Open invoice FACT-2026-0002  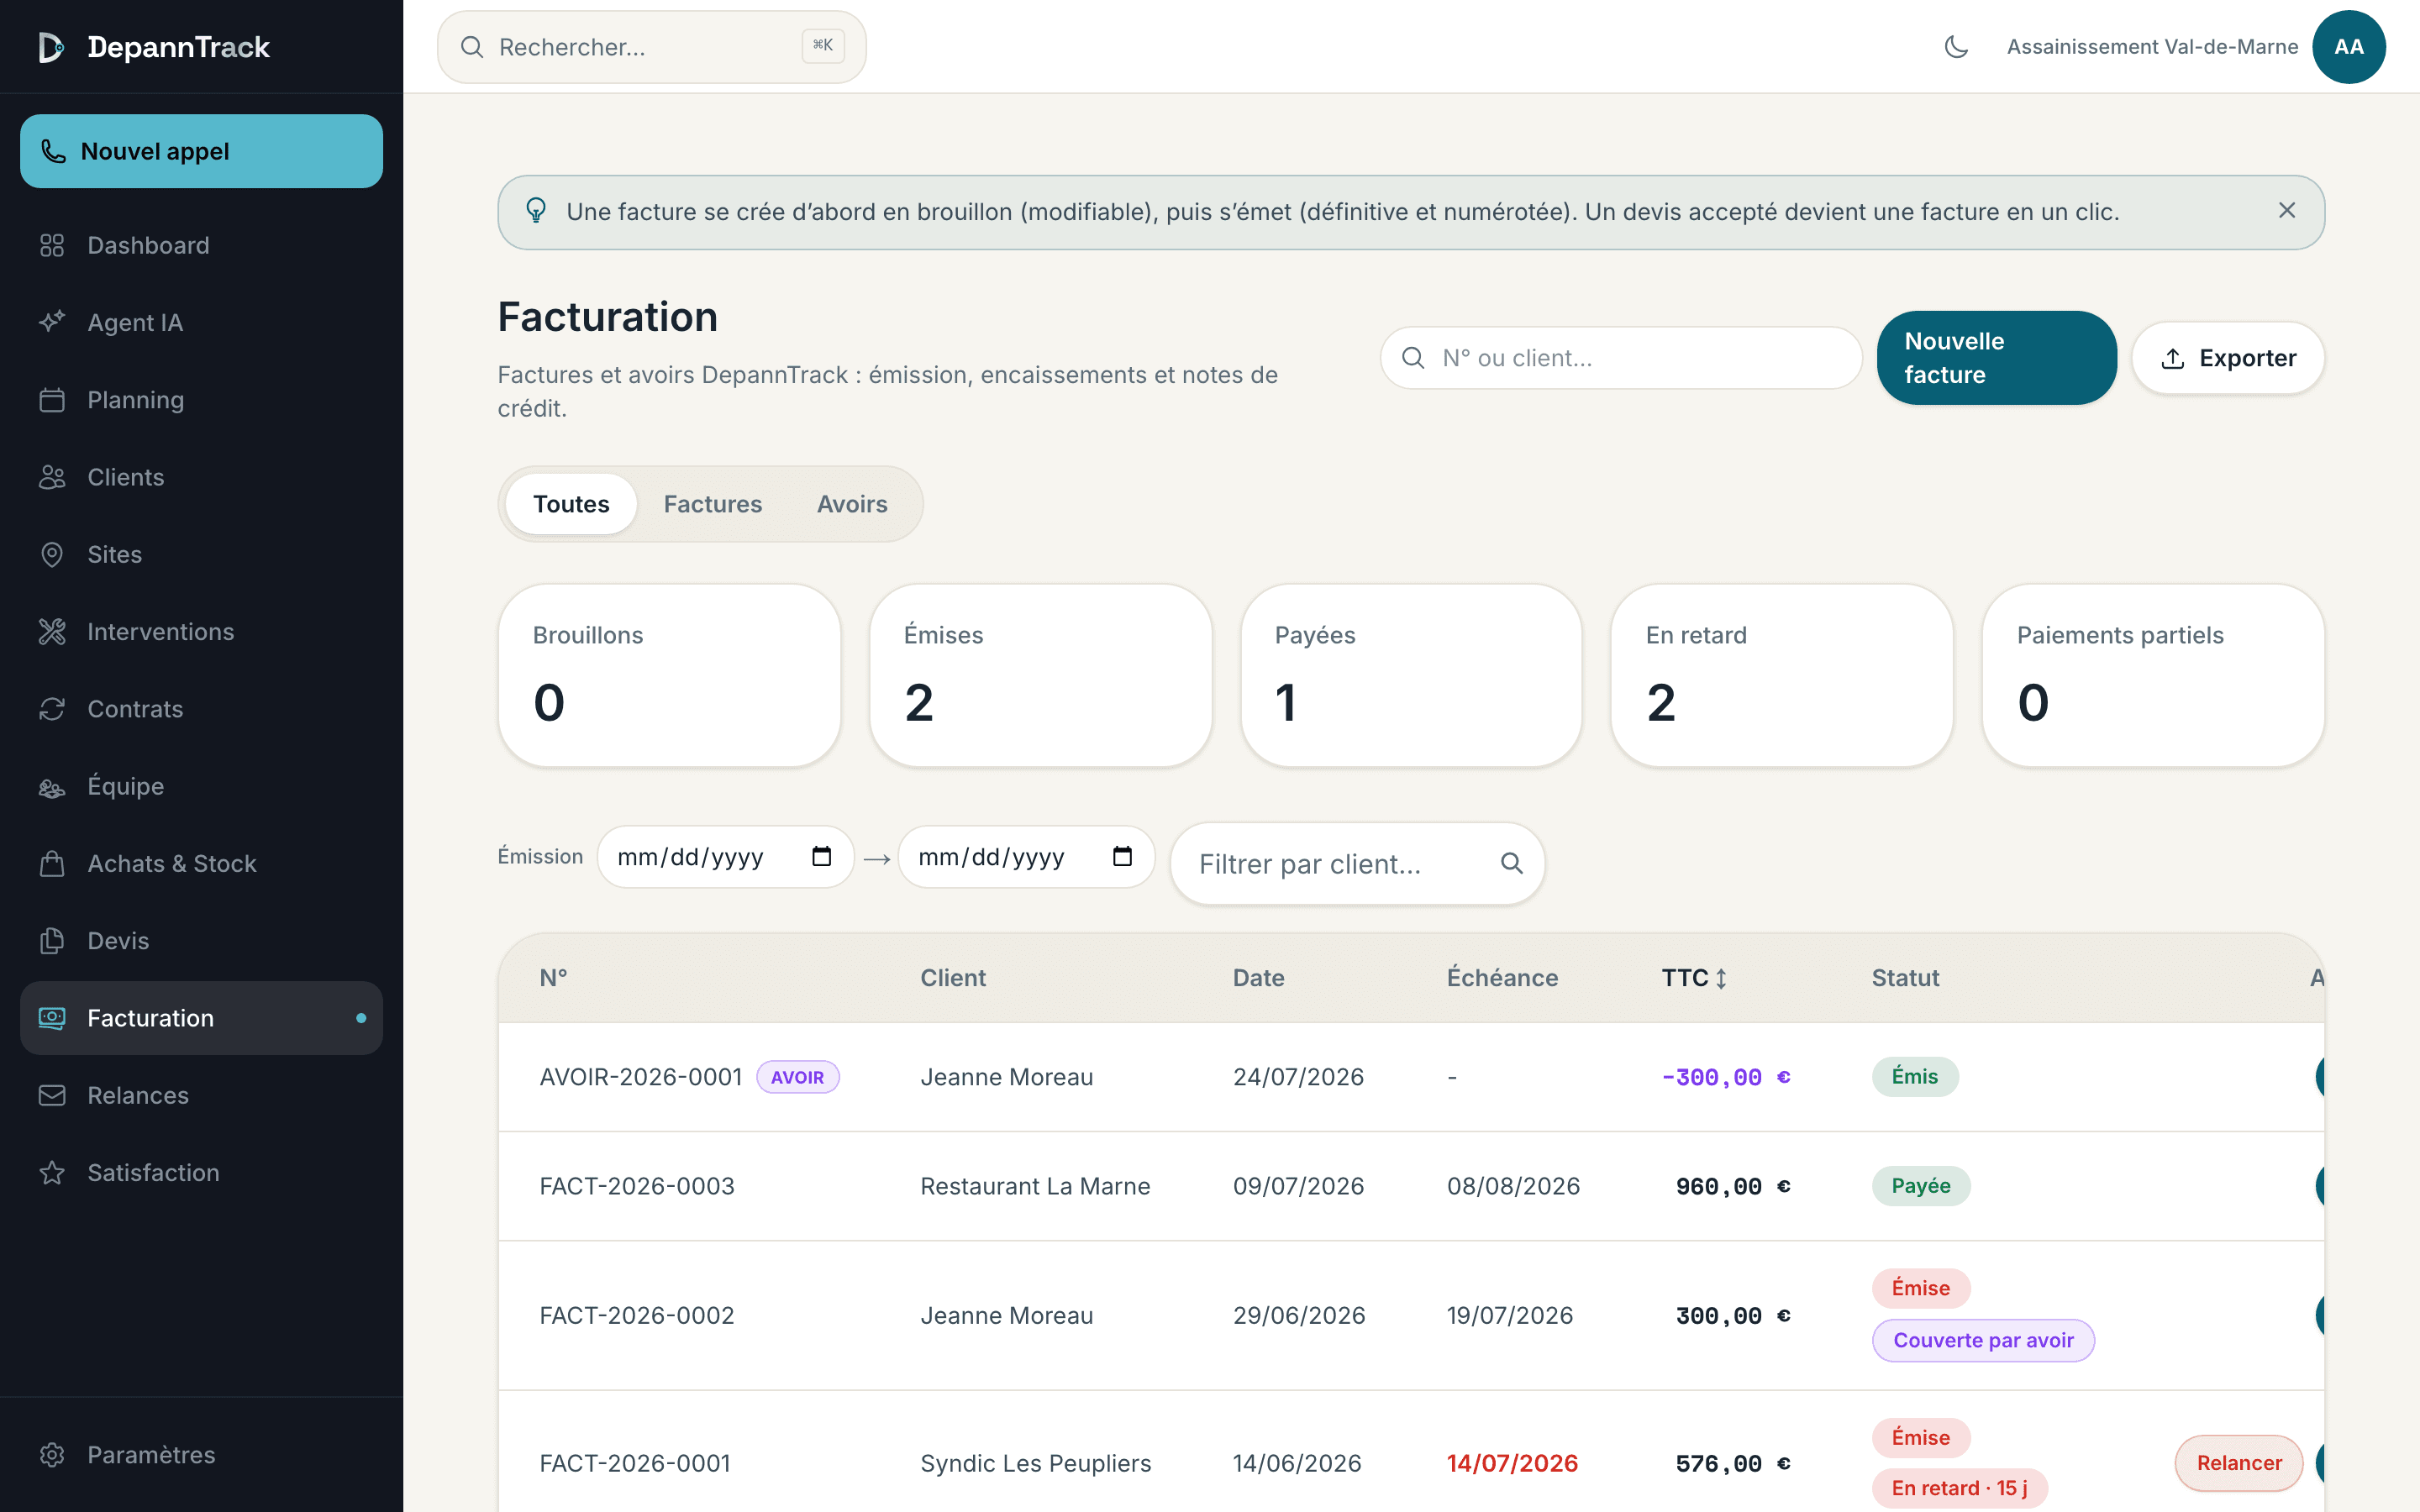coord(637,1315)
